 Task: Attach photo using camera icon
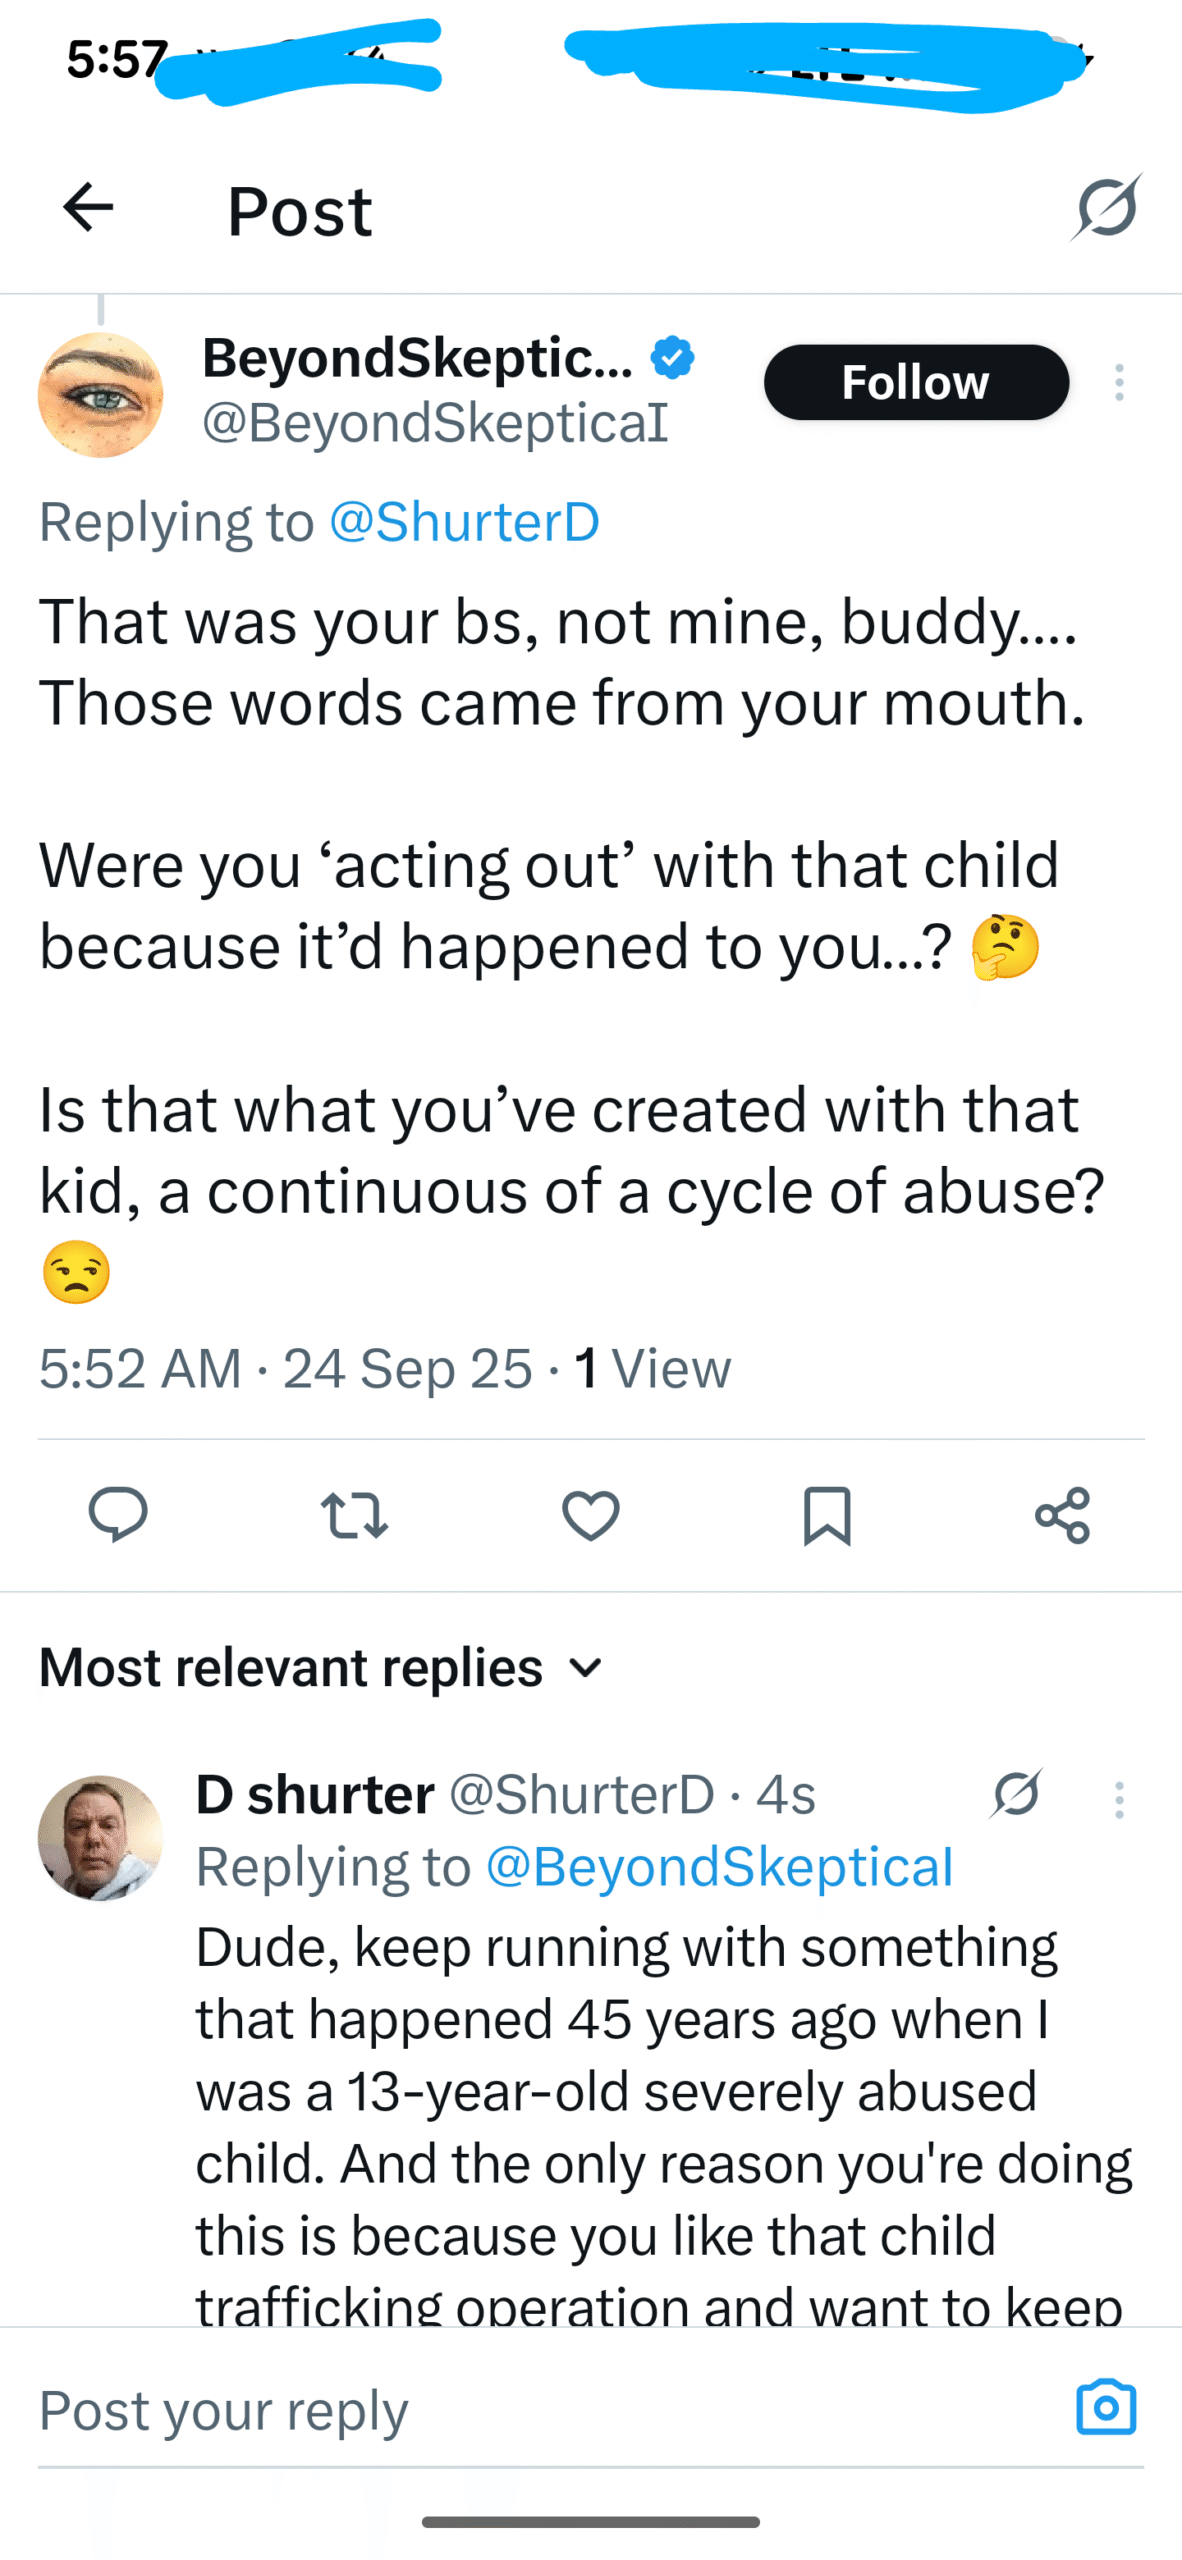(x=1106, y=2406)
